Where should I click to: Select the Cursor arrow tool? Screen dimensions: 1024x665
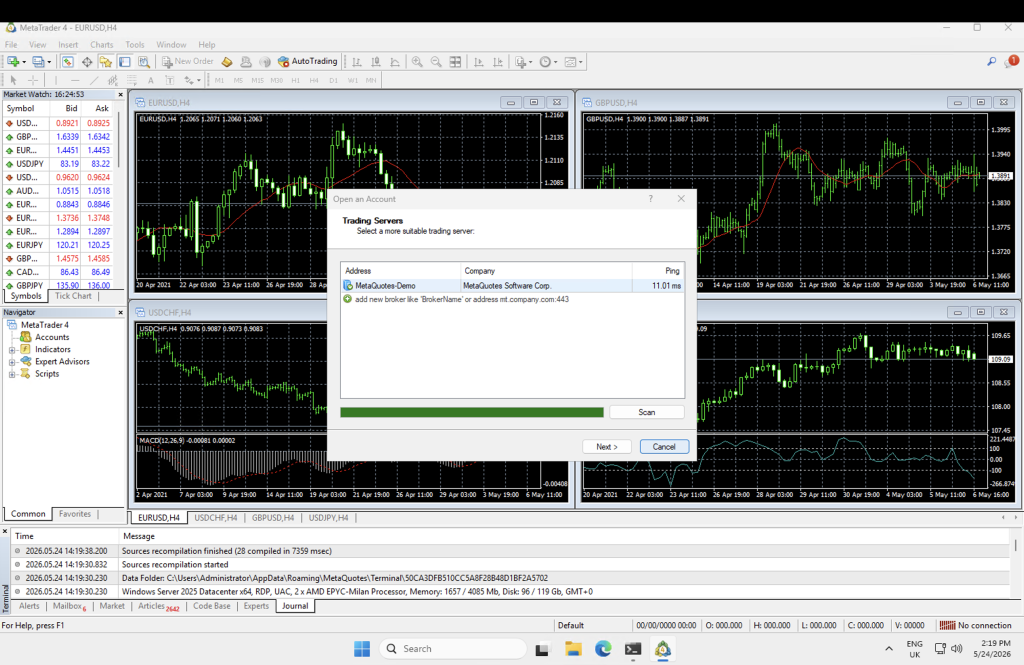pyautogui.click(x=13, y=80)
